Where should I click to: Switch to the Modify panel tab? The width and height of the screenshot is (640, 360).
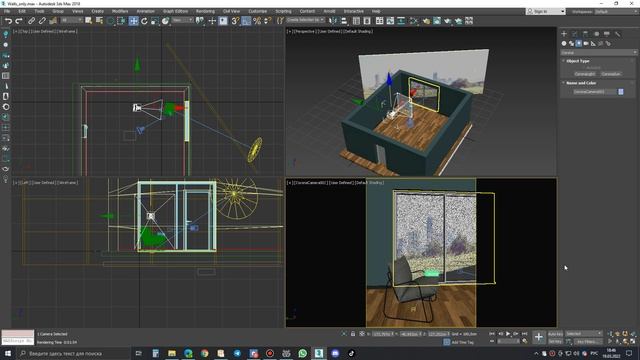point(575,34)
